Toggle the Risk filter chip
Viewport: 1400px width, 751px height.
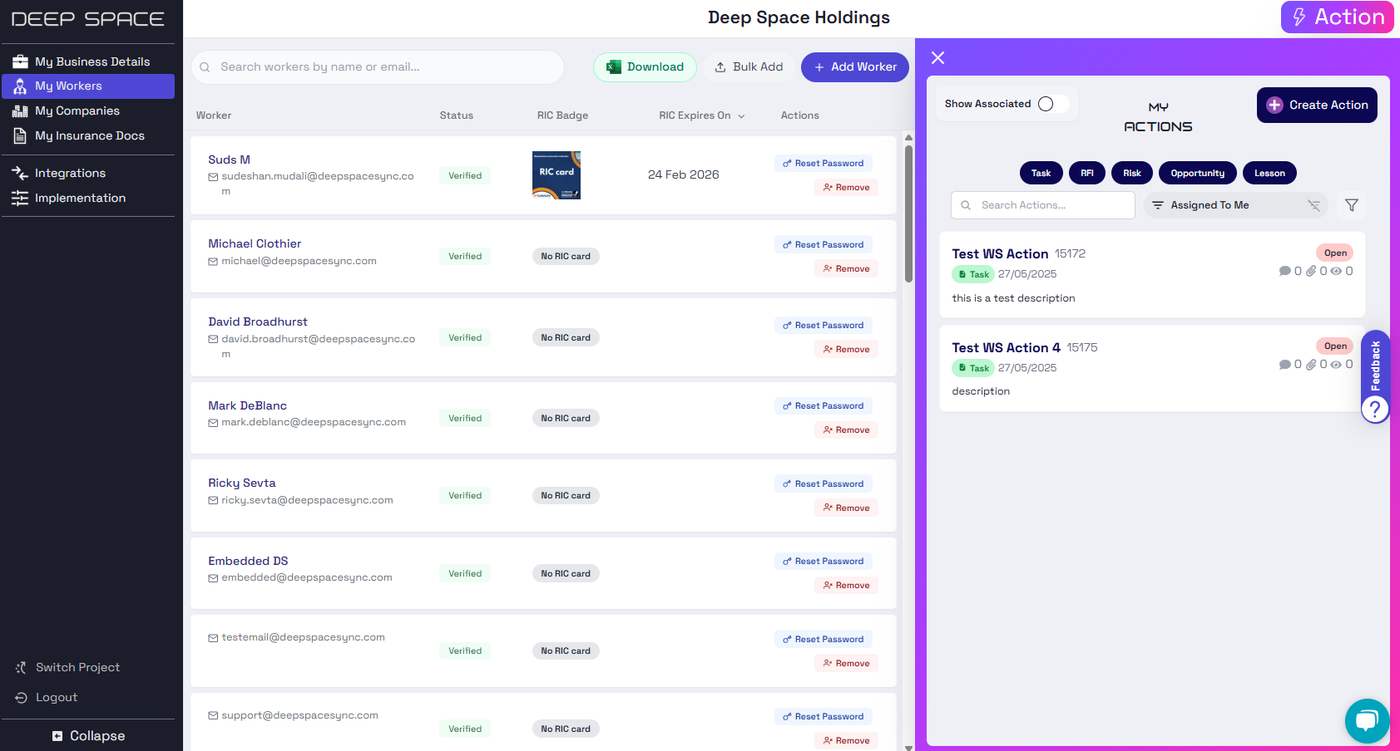[x=1132, y=173]
